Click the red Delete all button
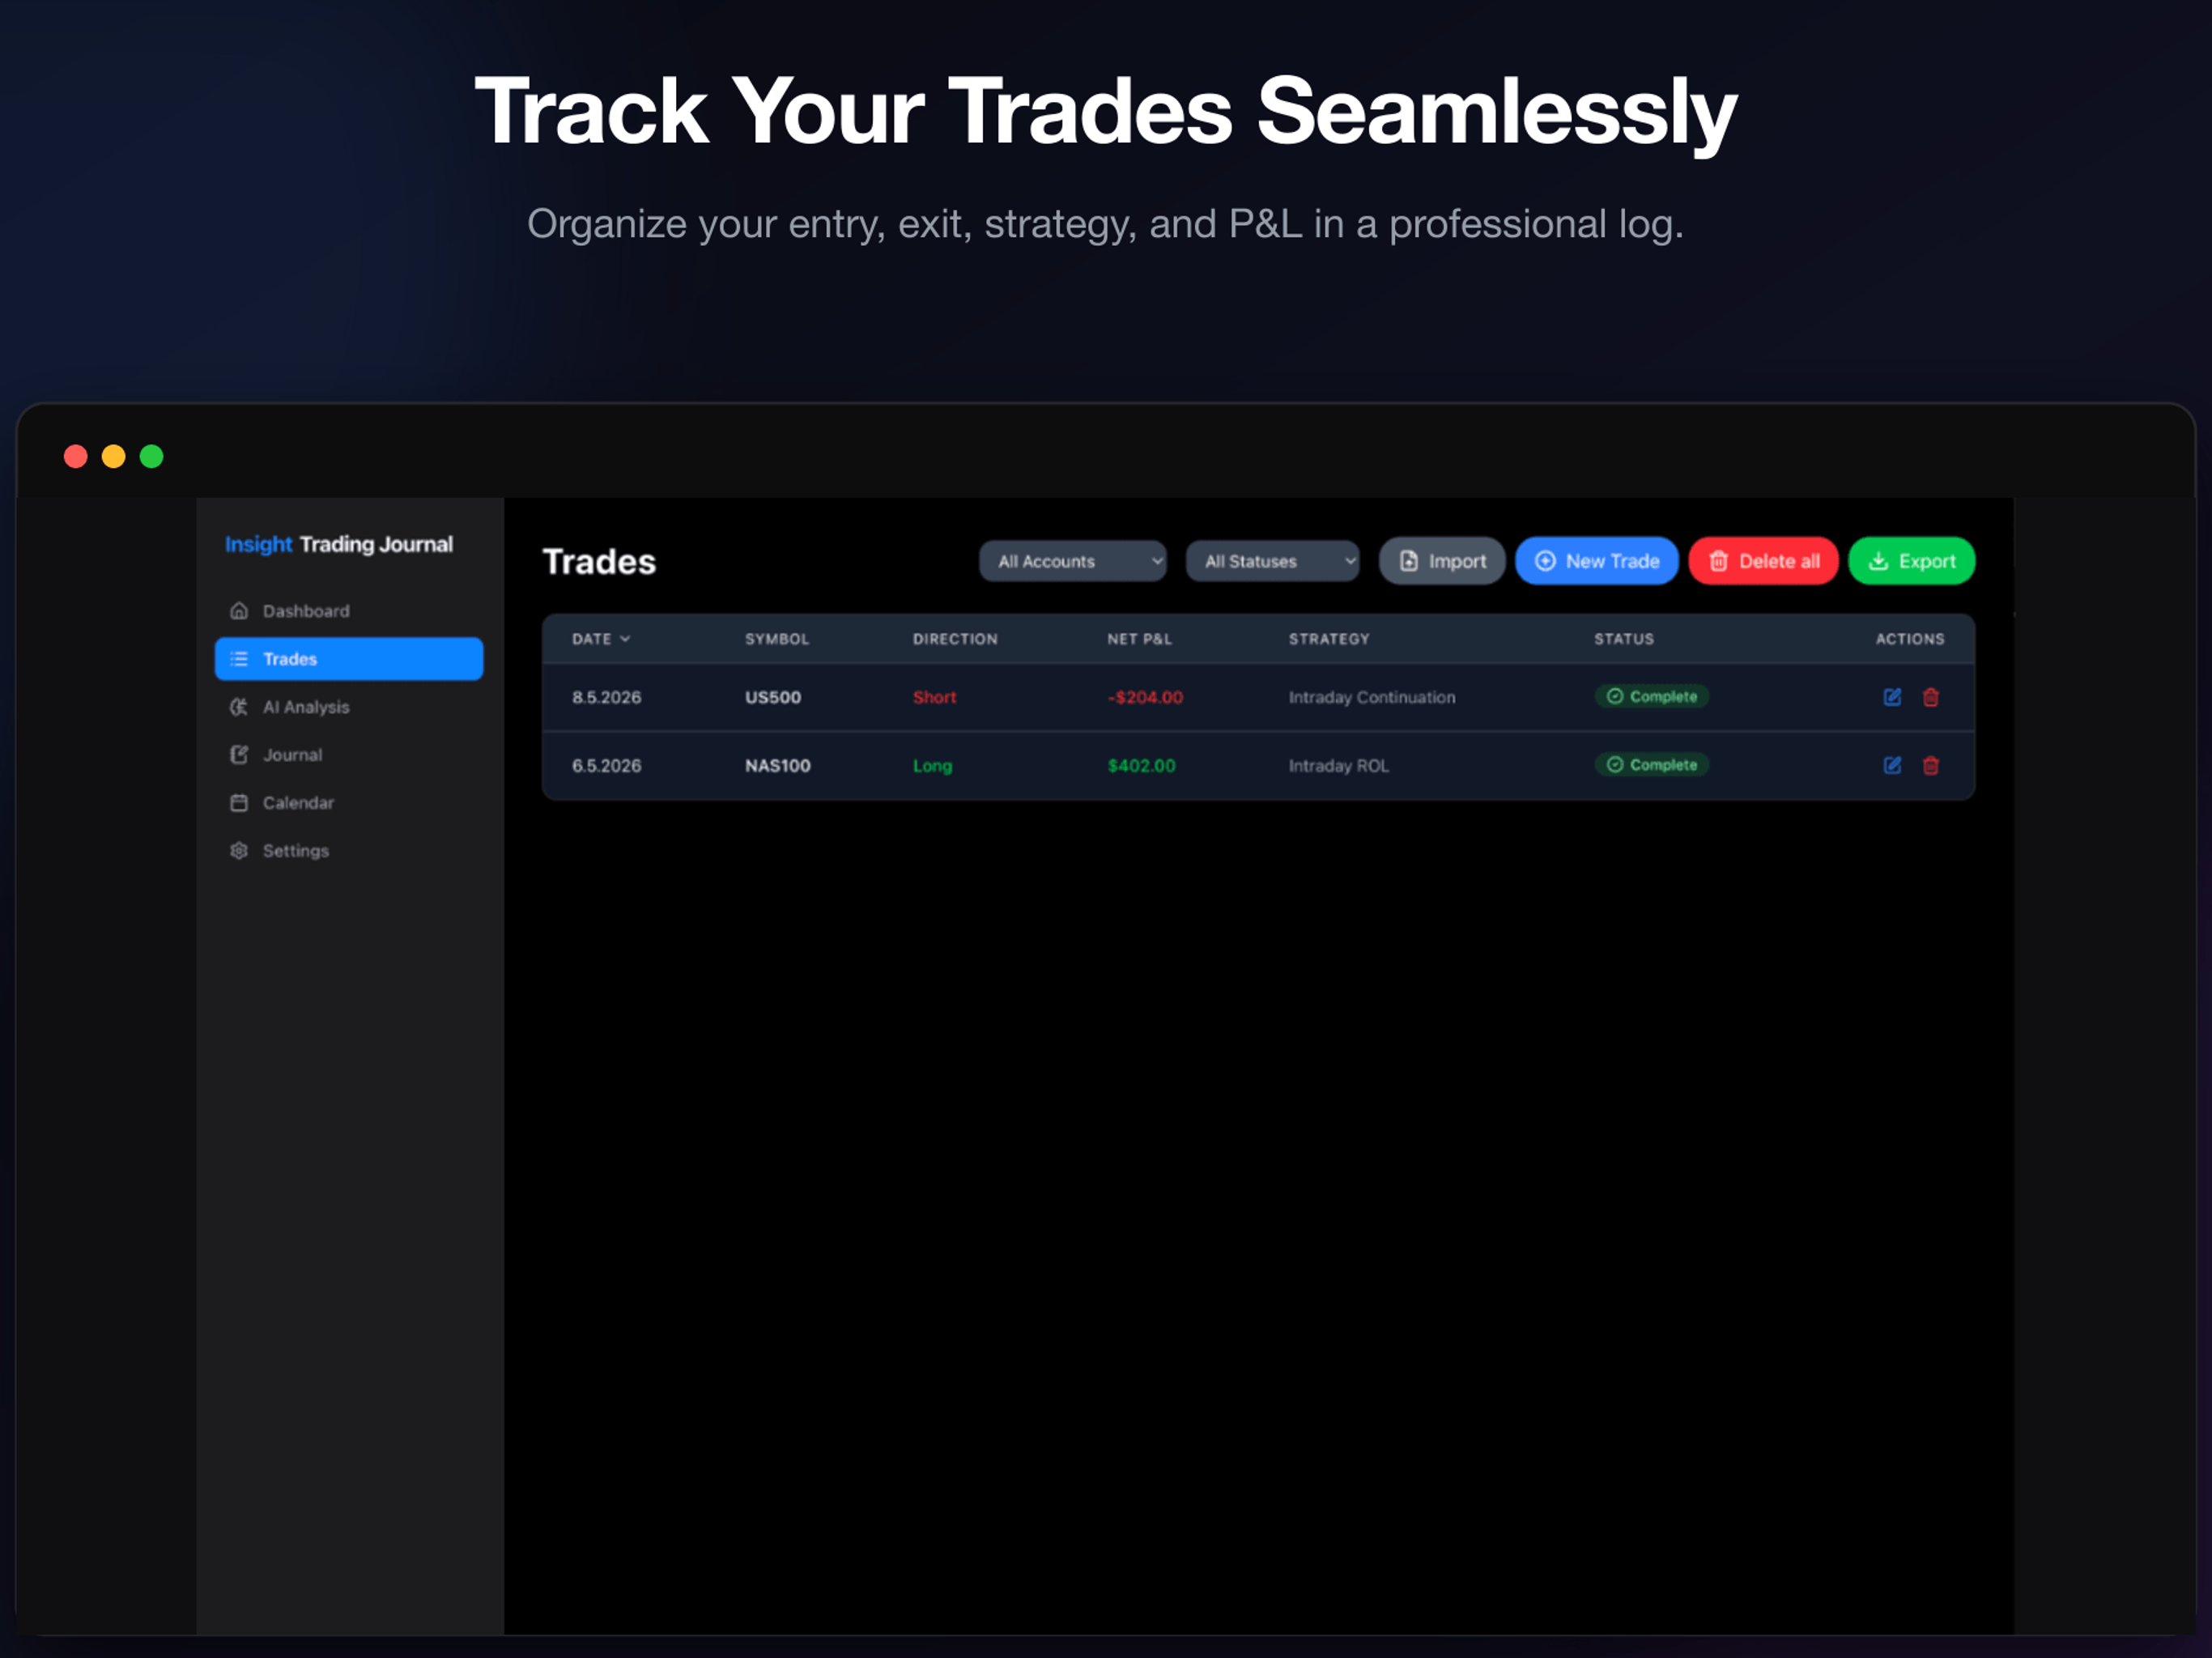This screenshot has width=2212, height=1658. [1764, 561]
